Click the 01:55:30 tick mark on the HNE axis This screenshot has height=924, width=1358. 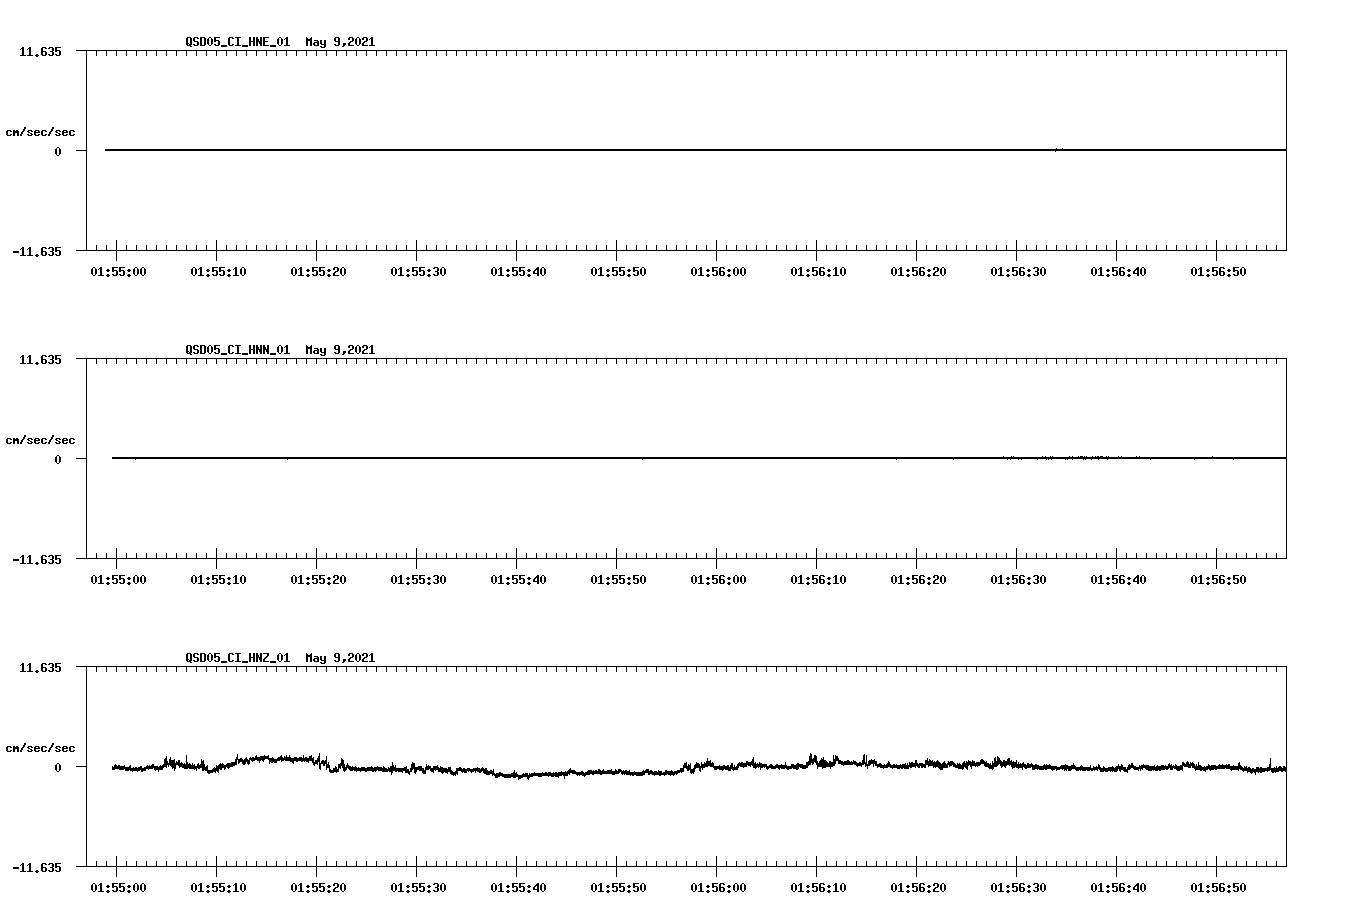417,250
